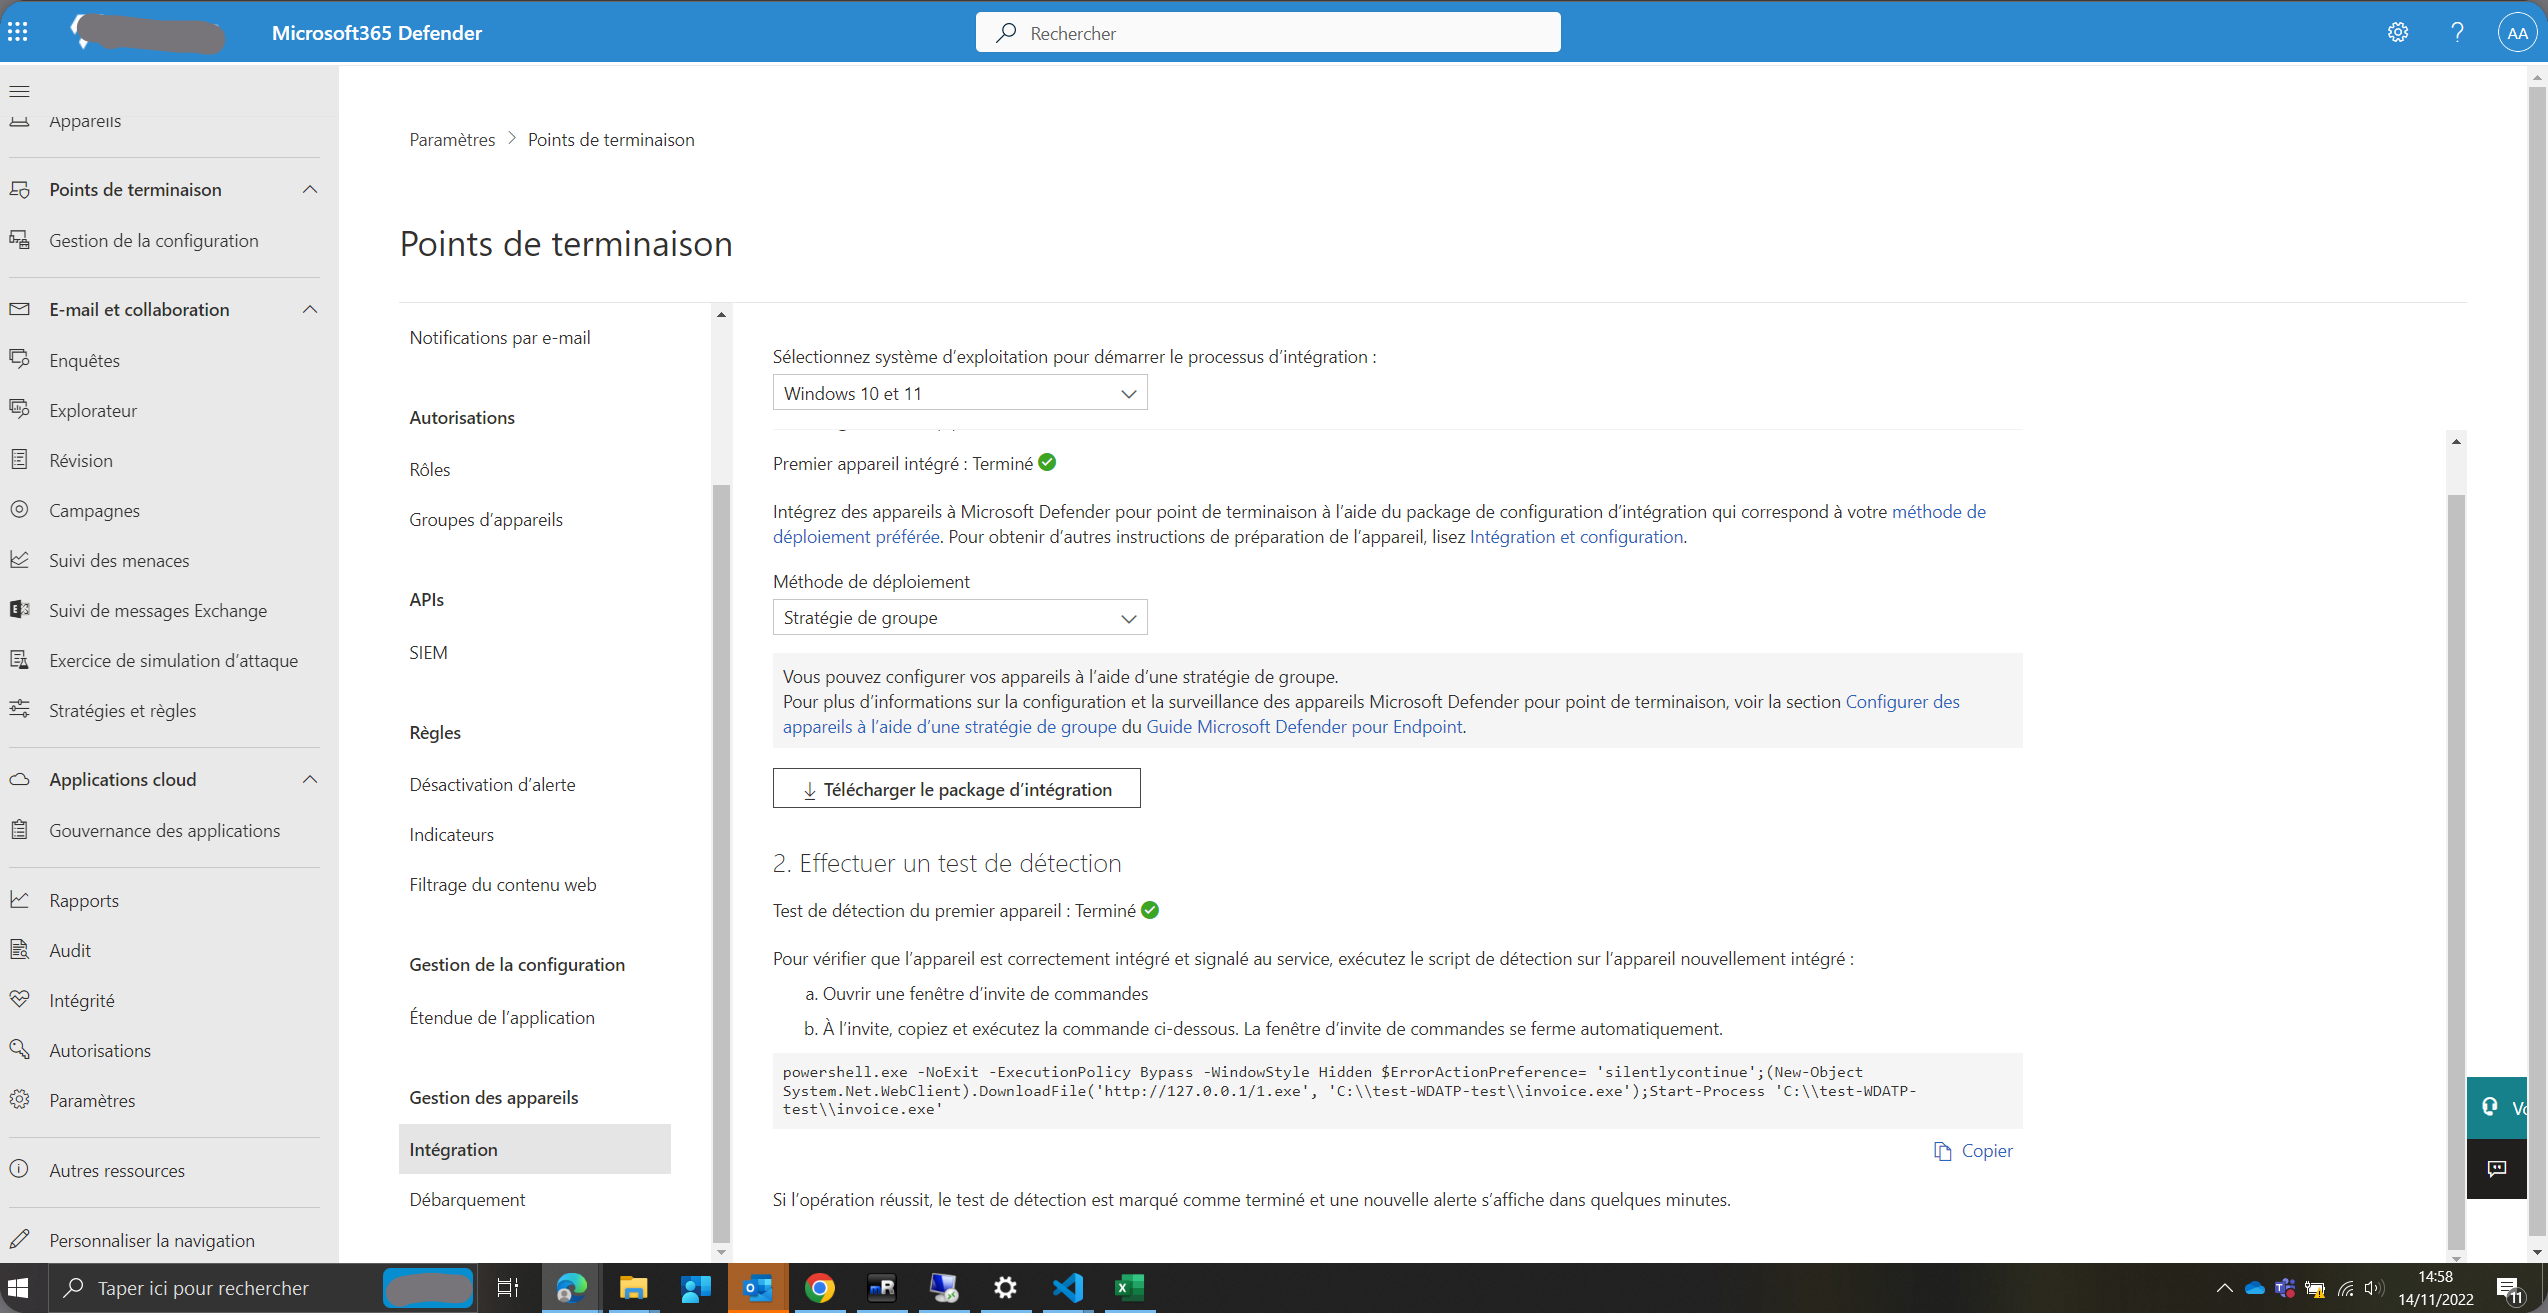Open the AA account avatar menu
2548x1313 pixels.
[x=2516, y=32]
